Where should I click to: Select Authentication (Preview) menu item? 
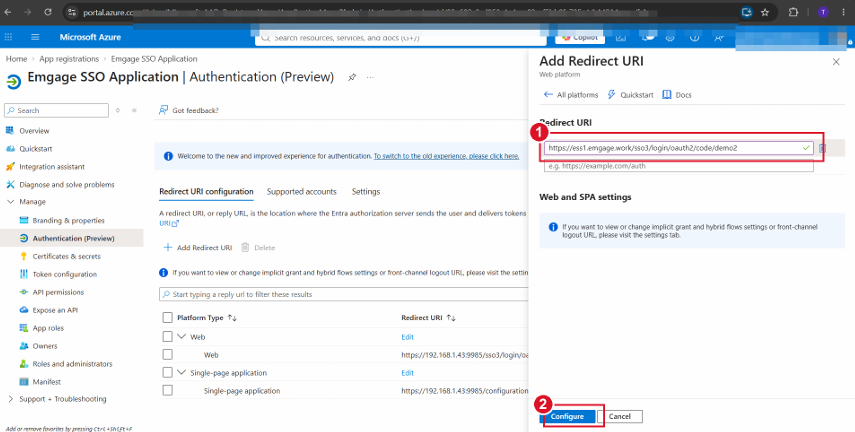click(x=73, y=238)
